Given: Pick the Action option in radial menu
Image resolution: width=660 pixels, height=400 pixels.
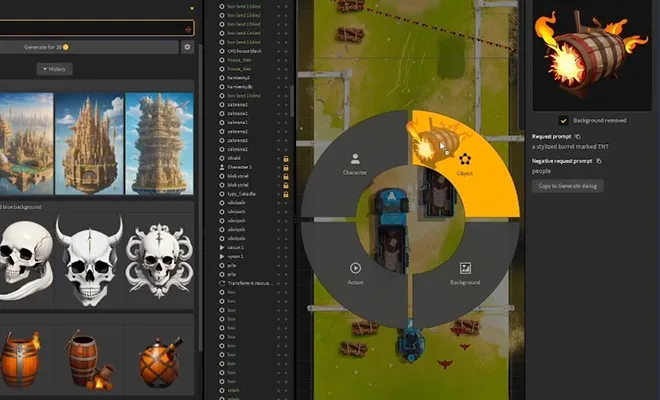Looking at the screenshot, I should (x=355, y=273).
